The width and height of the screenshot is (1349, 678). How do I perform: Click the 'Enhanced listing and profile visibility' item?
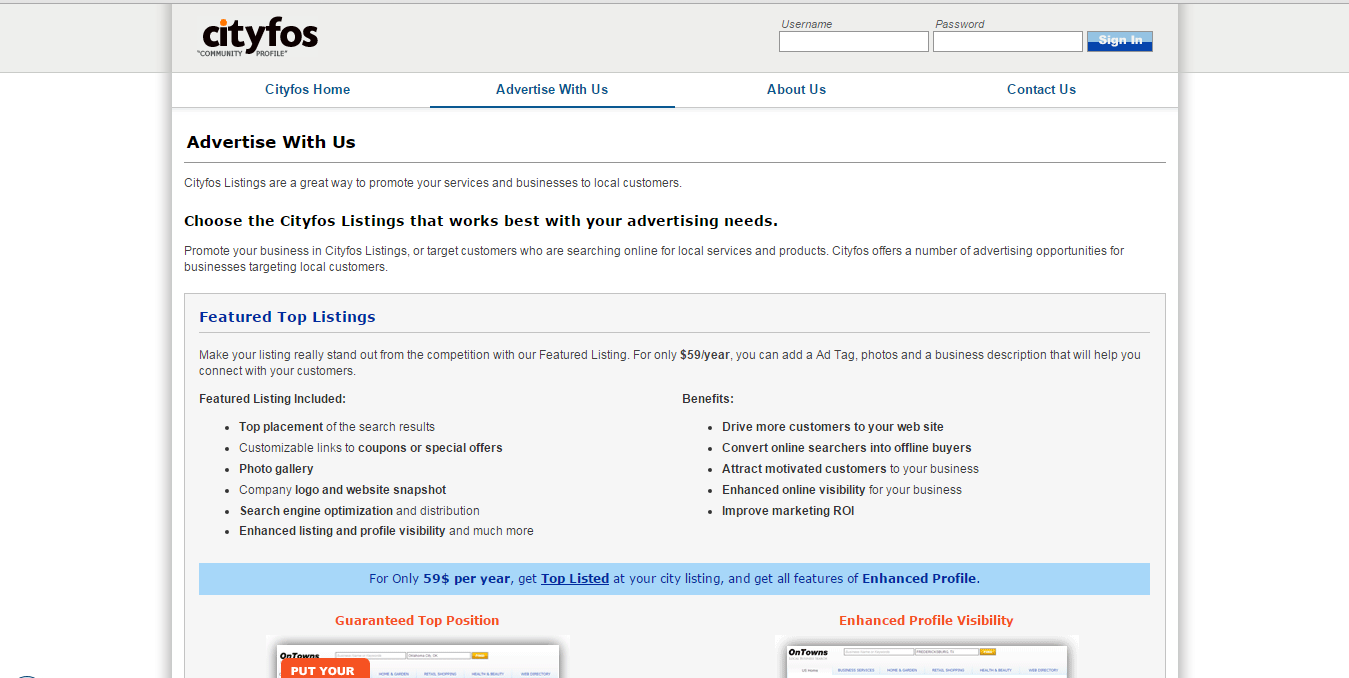pos(386,531)
